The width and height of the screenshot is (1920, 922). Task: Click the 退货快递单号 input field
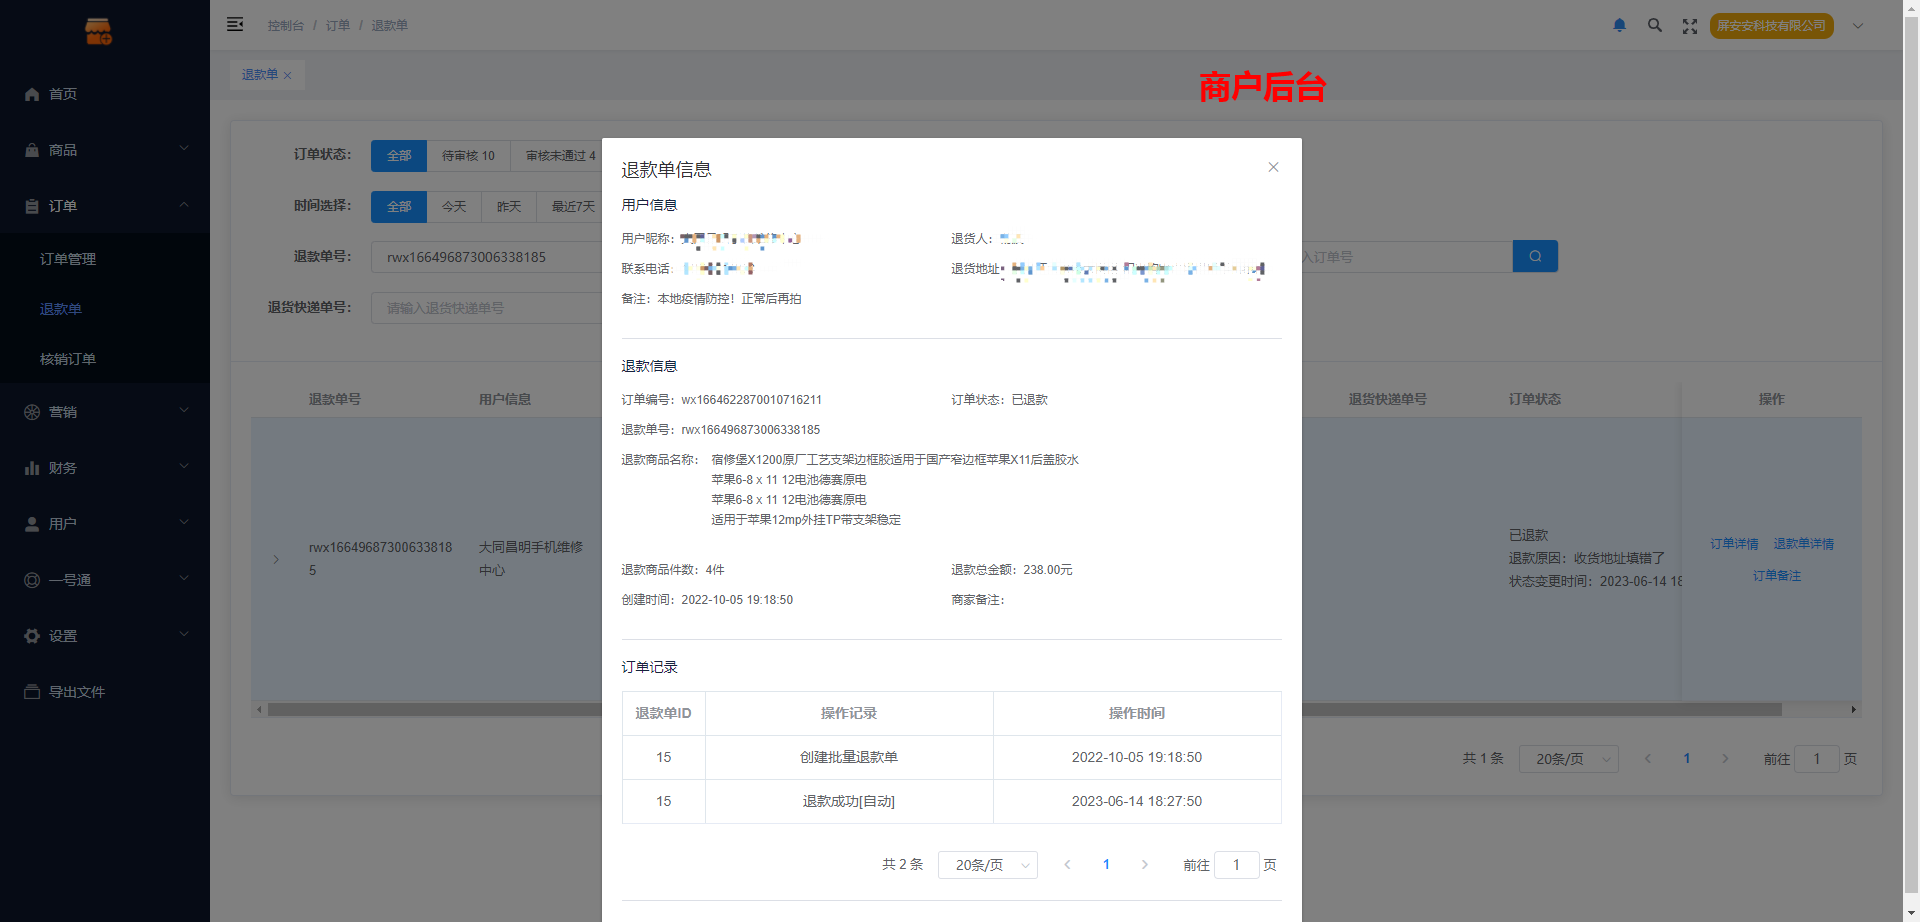pyautogui.click(x=487, y=308)
